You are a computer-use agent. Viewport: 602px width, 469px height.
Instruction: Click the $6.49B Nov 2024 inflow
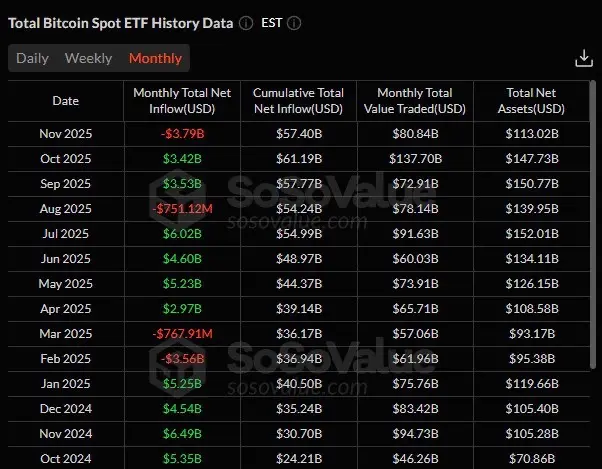184,432
